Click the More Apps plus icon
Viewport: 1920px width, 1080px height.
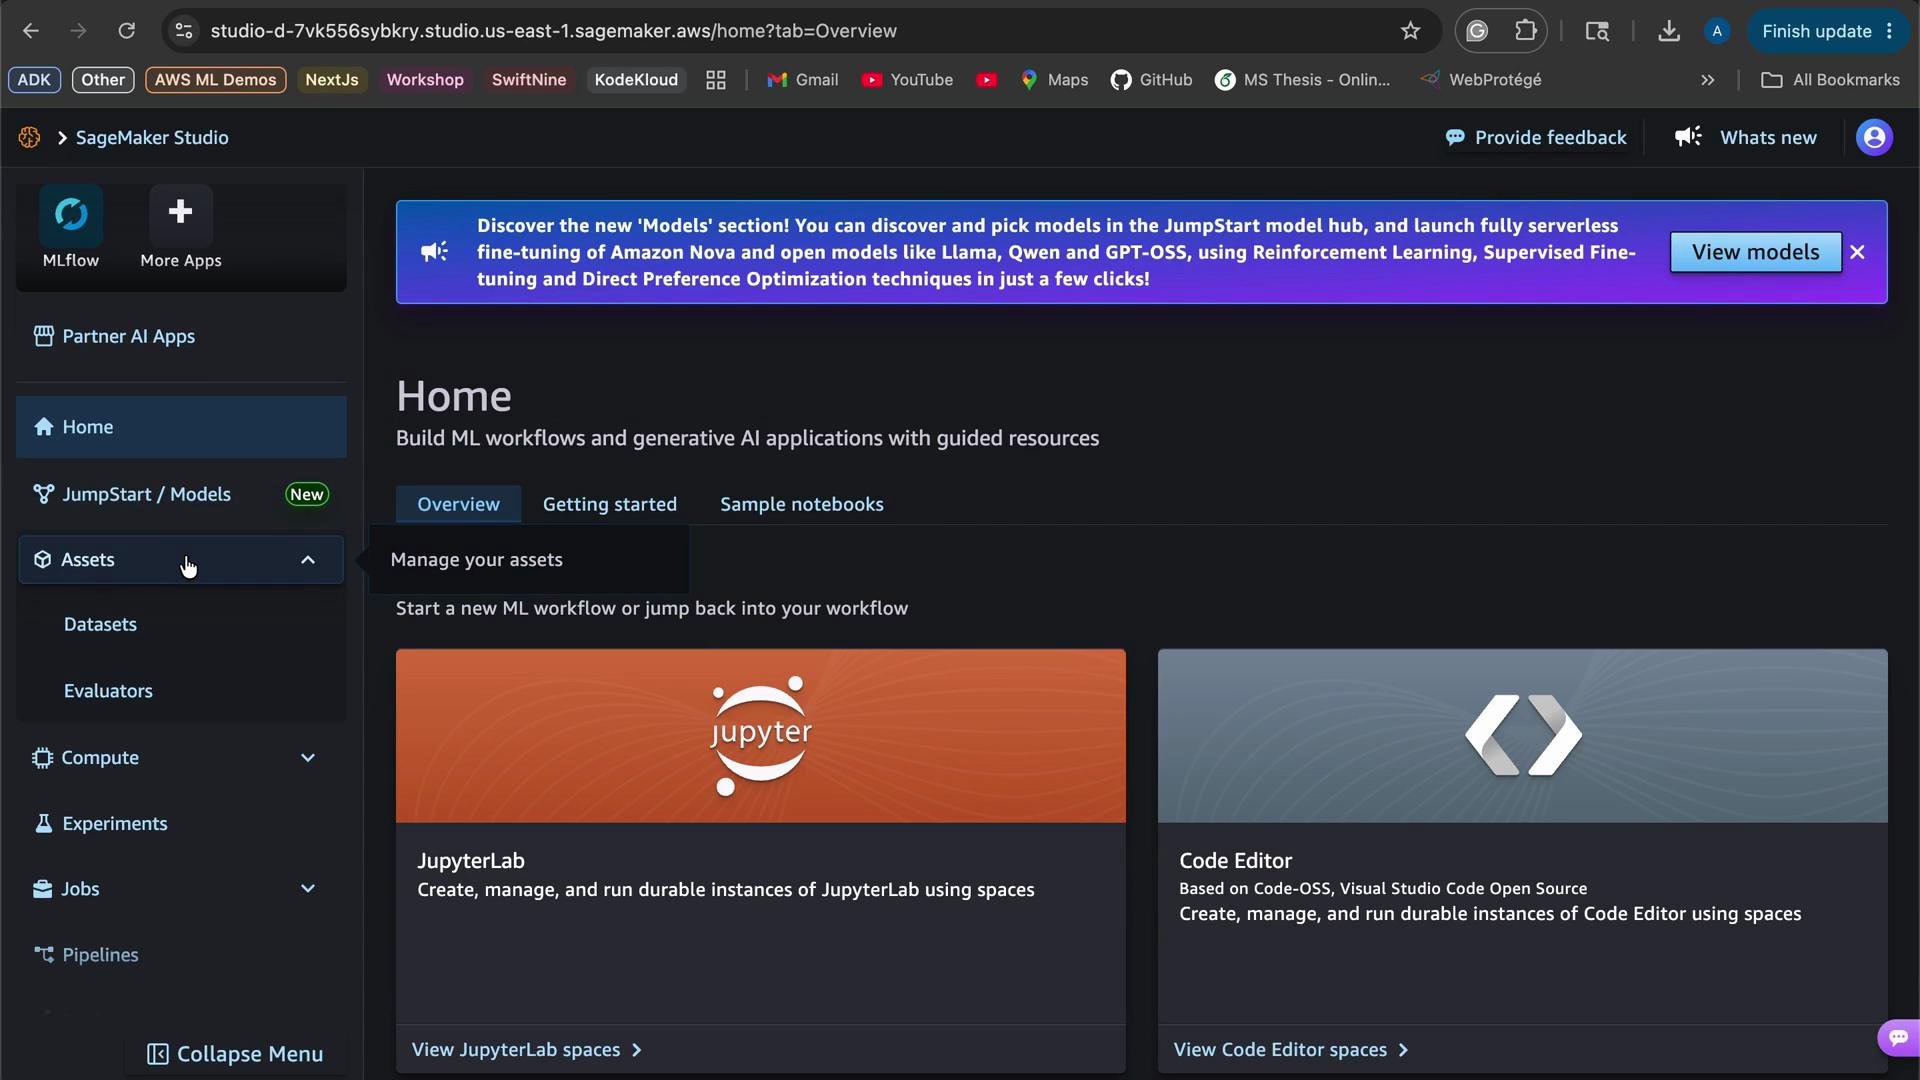tap(180, 213)
